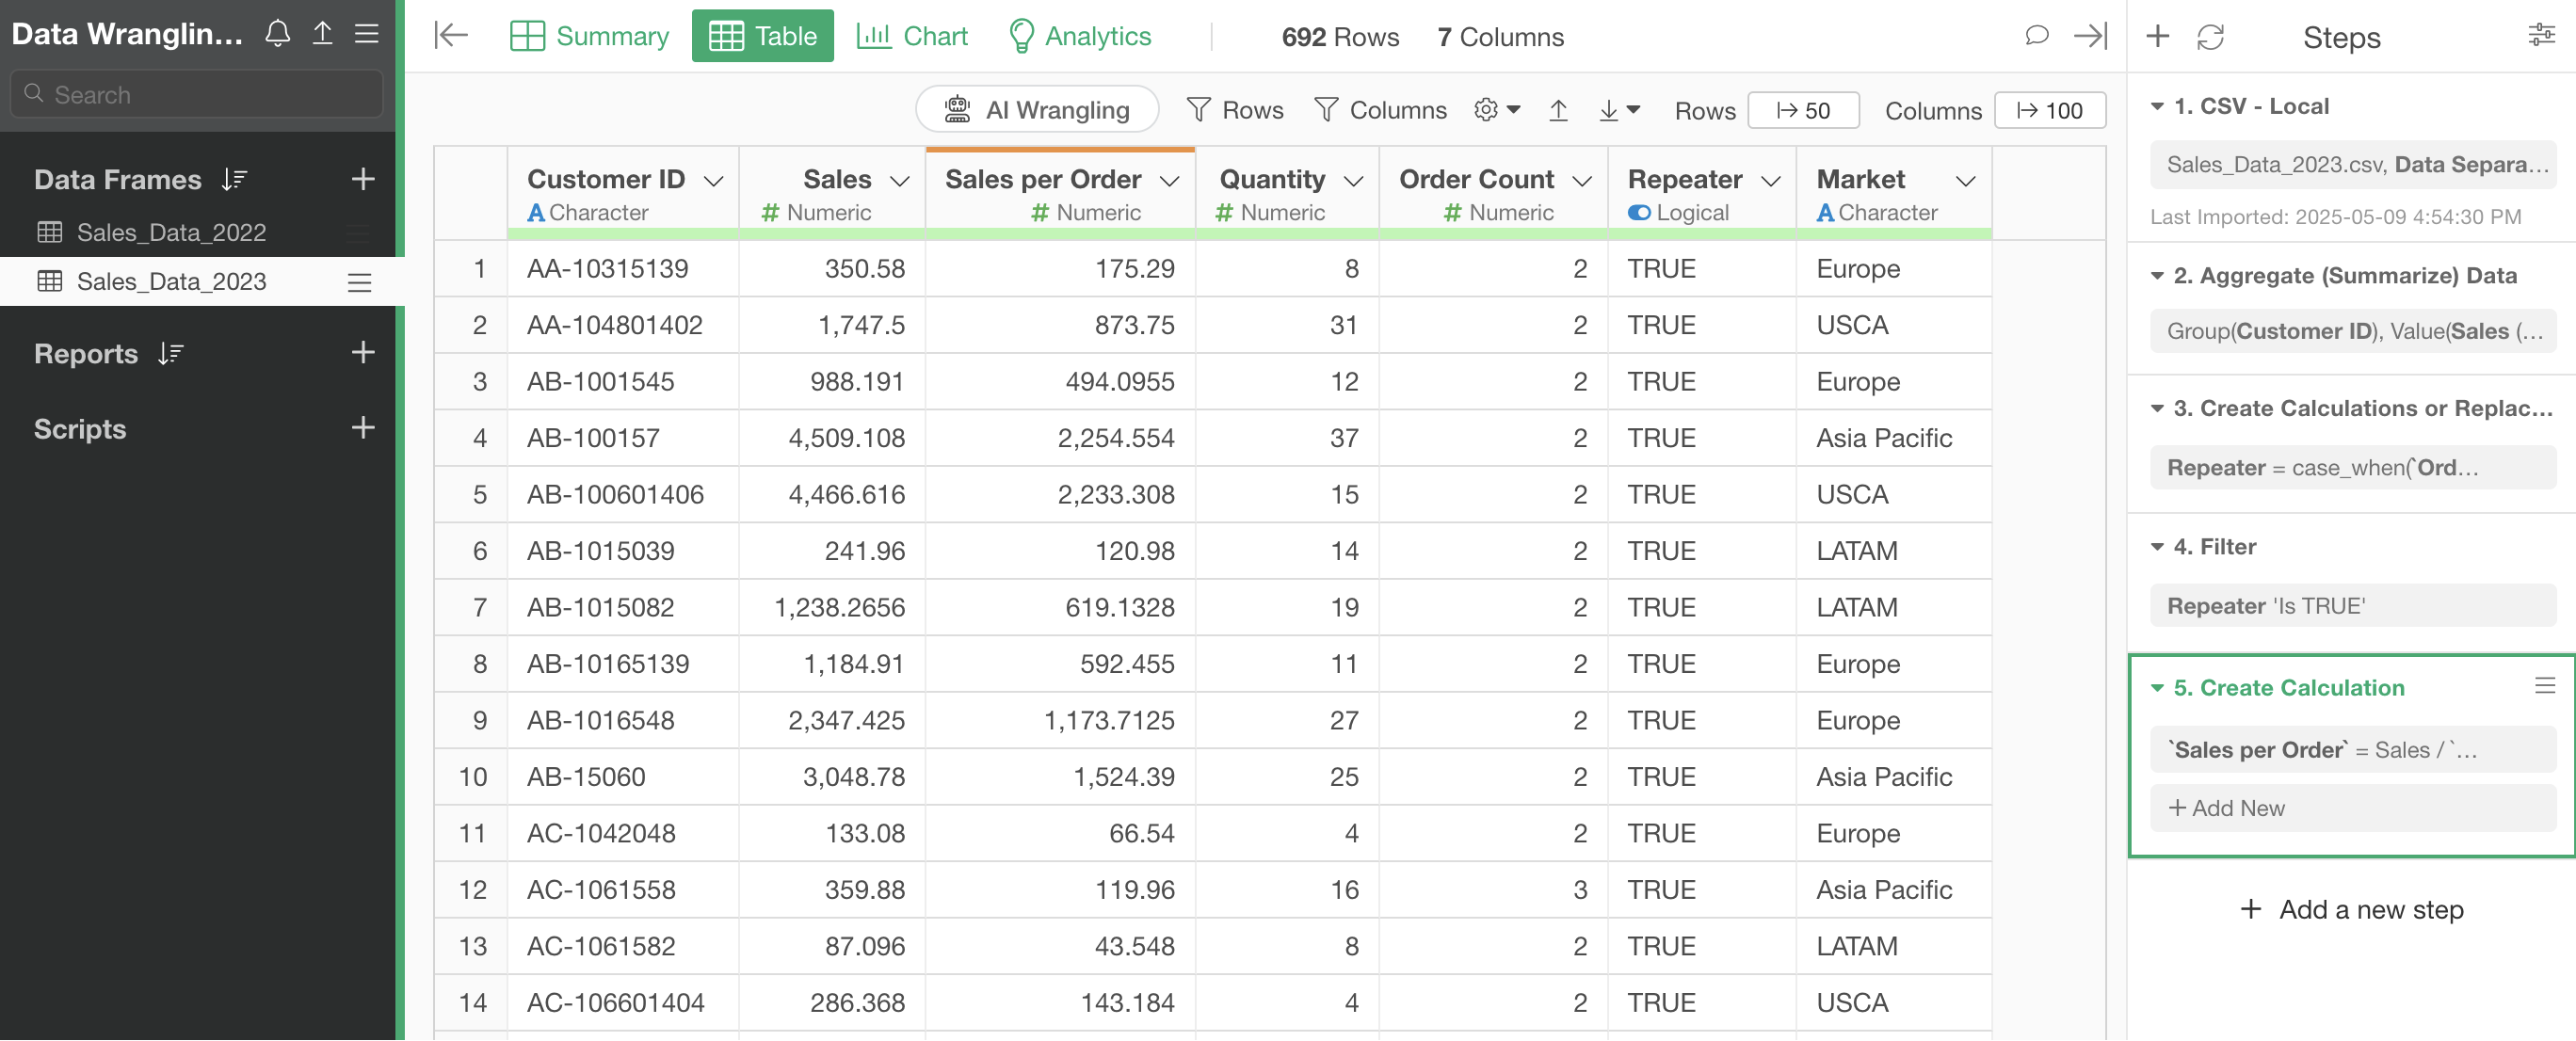The width and height of the screenshot is (2576, 1041).
Task: Add a new Data Frame
Action: tap(363, 179)
